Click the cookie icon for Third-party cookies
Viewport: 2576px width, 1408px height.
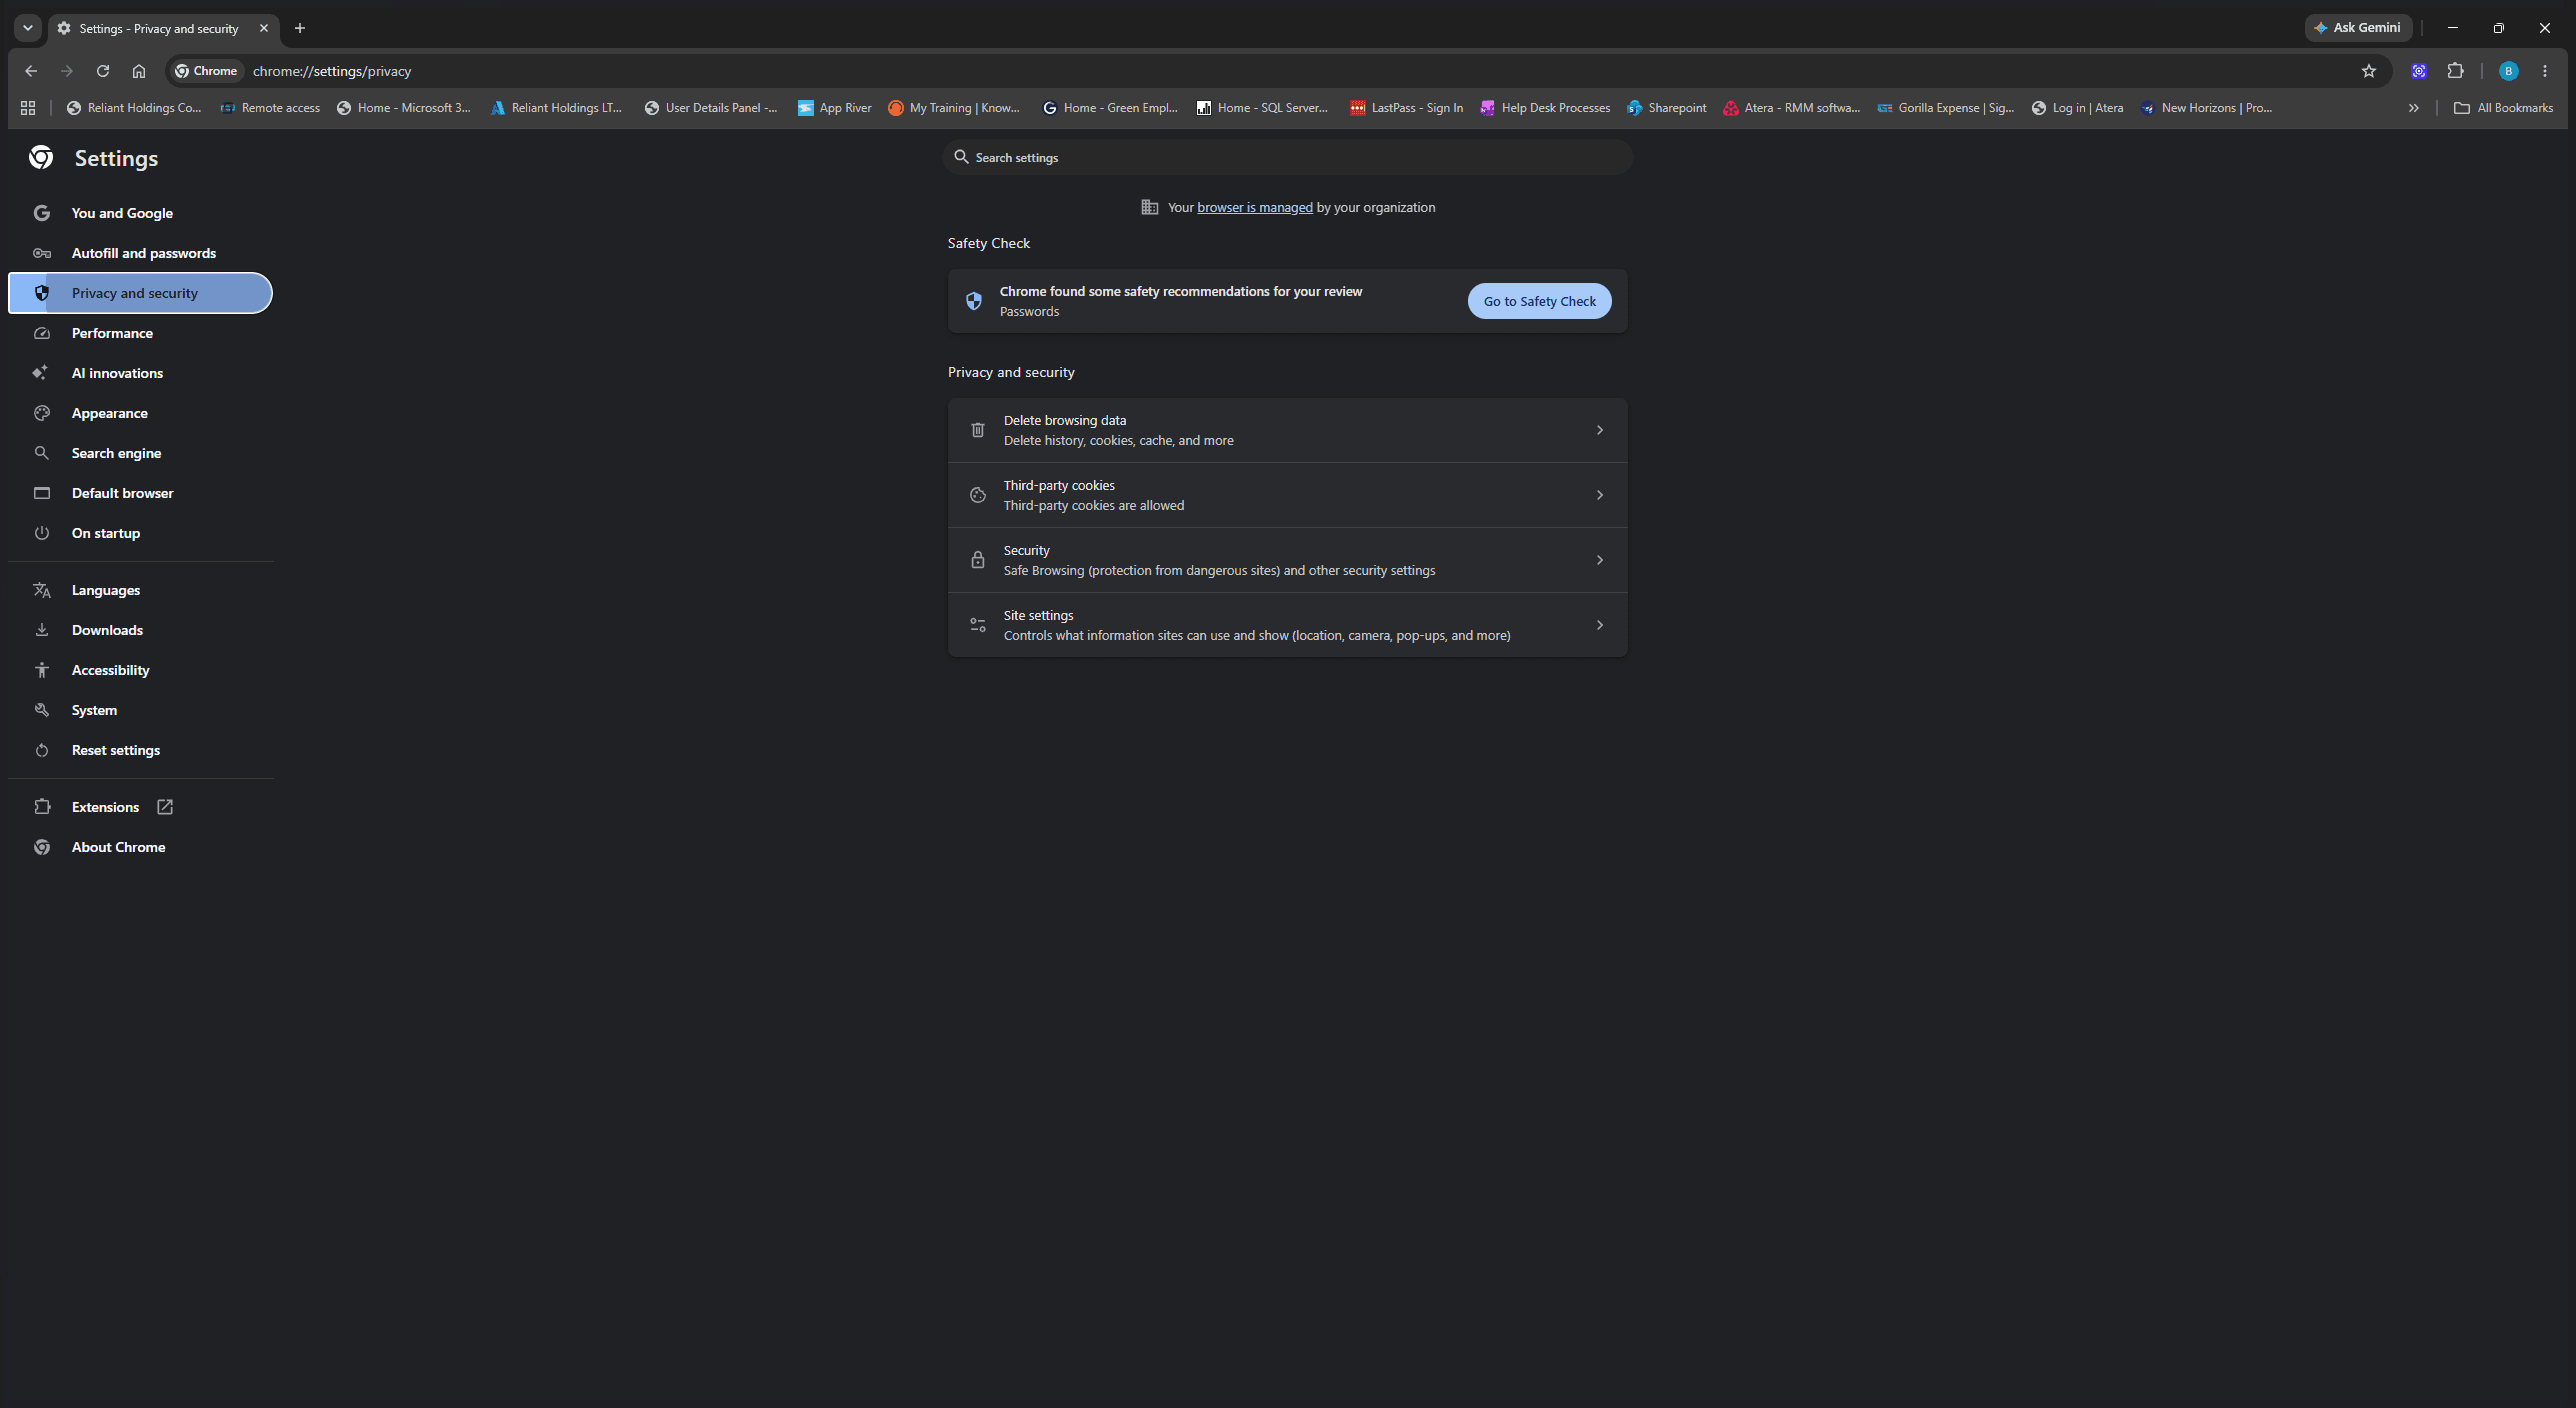[978, 495]
